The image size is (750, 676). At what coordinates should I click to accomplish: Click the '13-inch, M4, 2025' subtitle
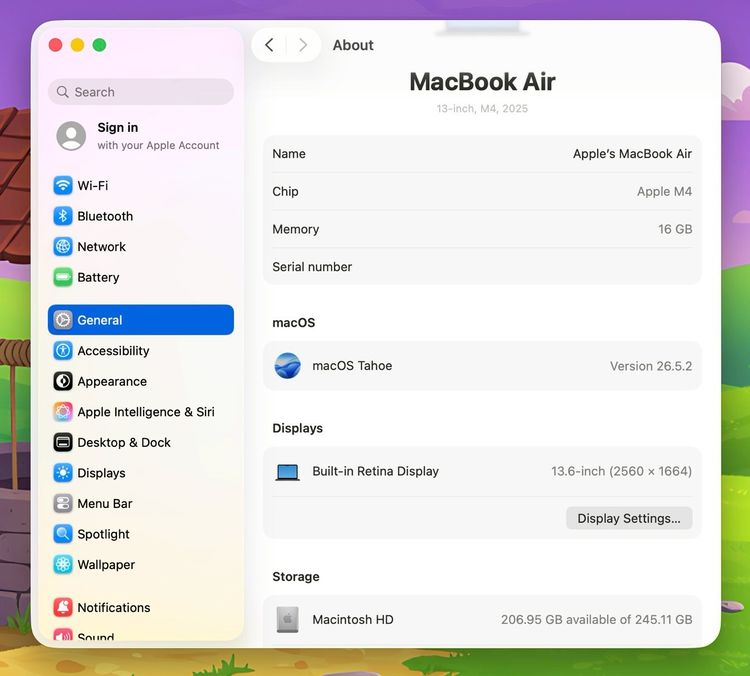(x=482, y=109)
